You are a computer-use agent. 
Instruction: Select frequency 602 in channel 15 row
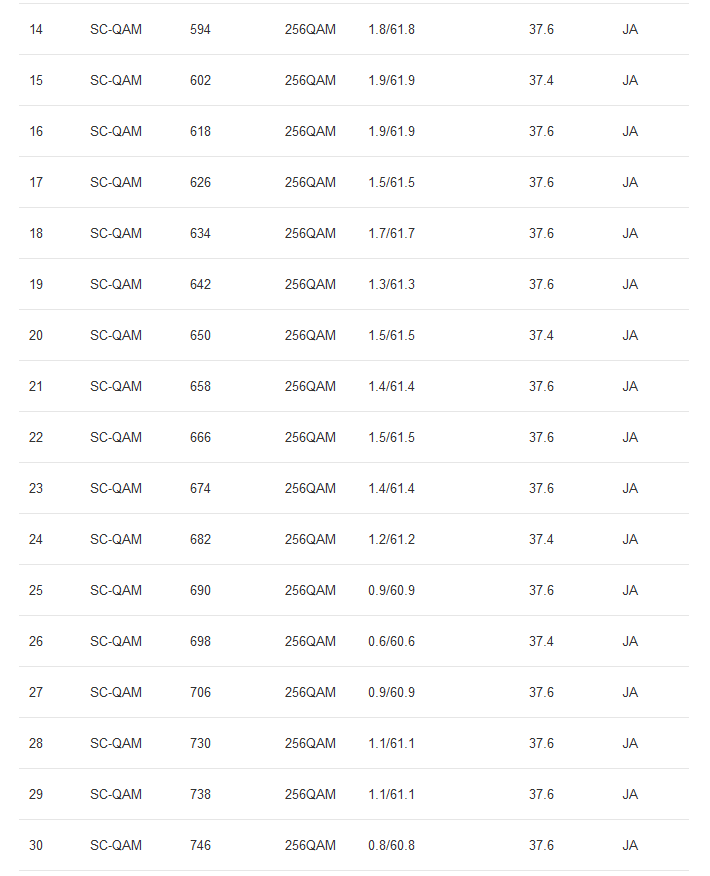(200, 81)
